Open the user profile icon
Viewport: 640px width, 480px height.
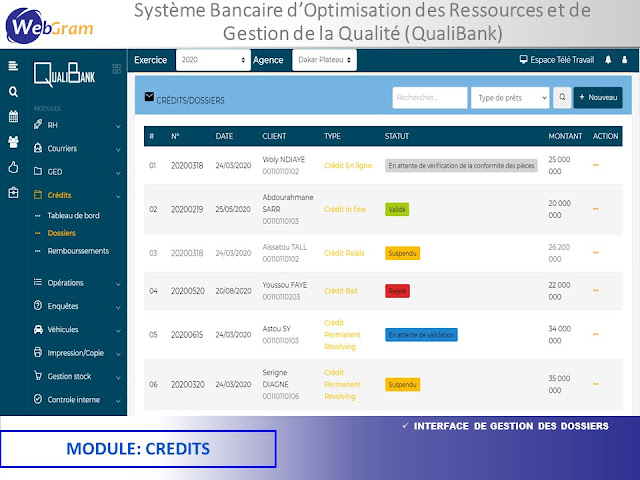[x=624, y=60]
